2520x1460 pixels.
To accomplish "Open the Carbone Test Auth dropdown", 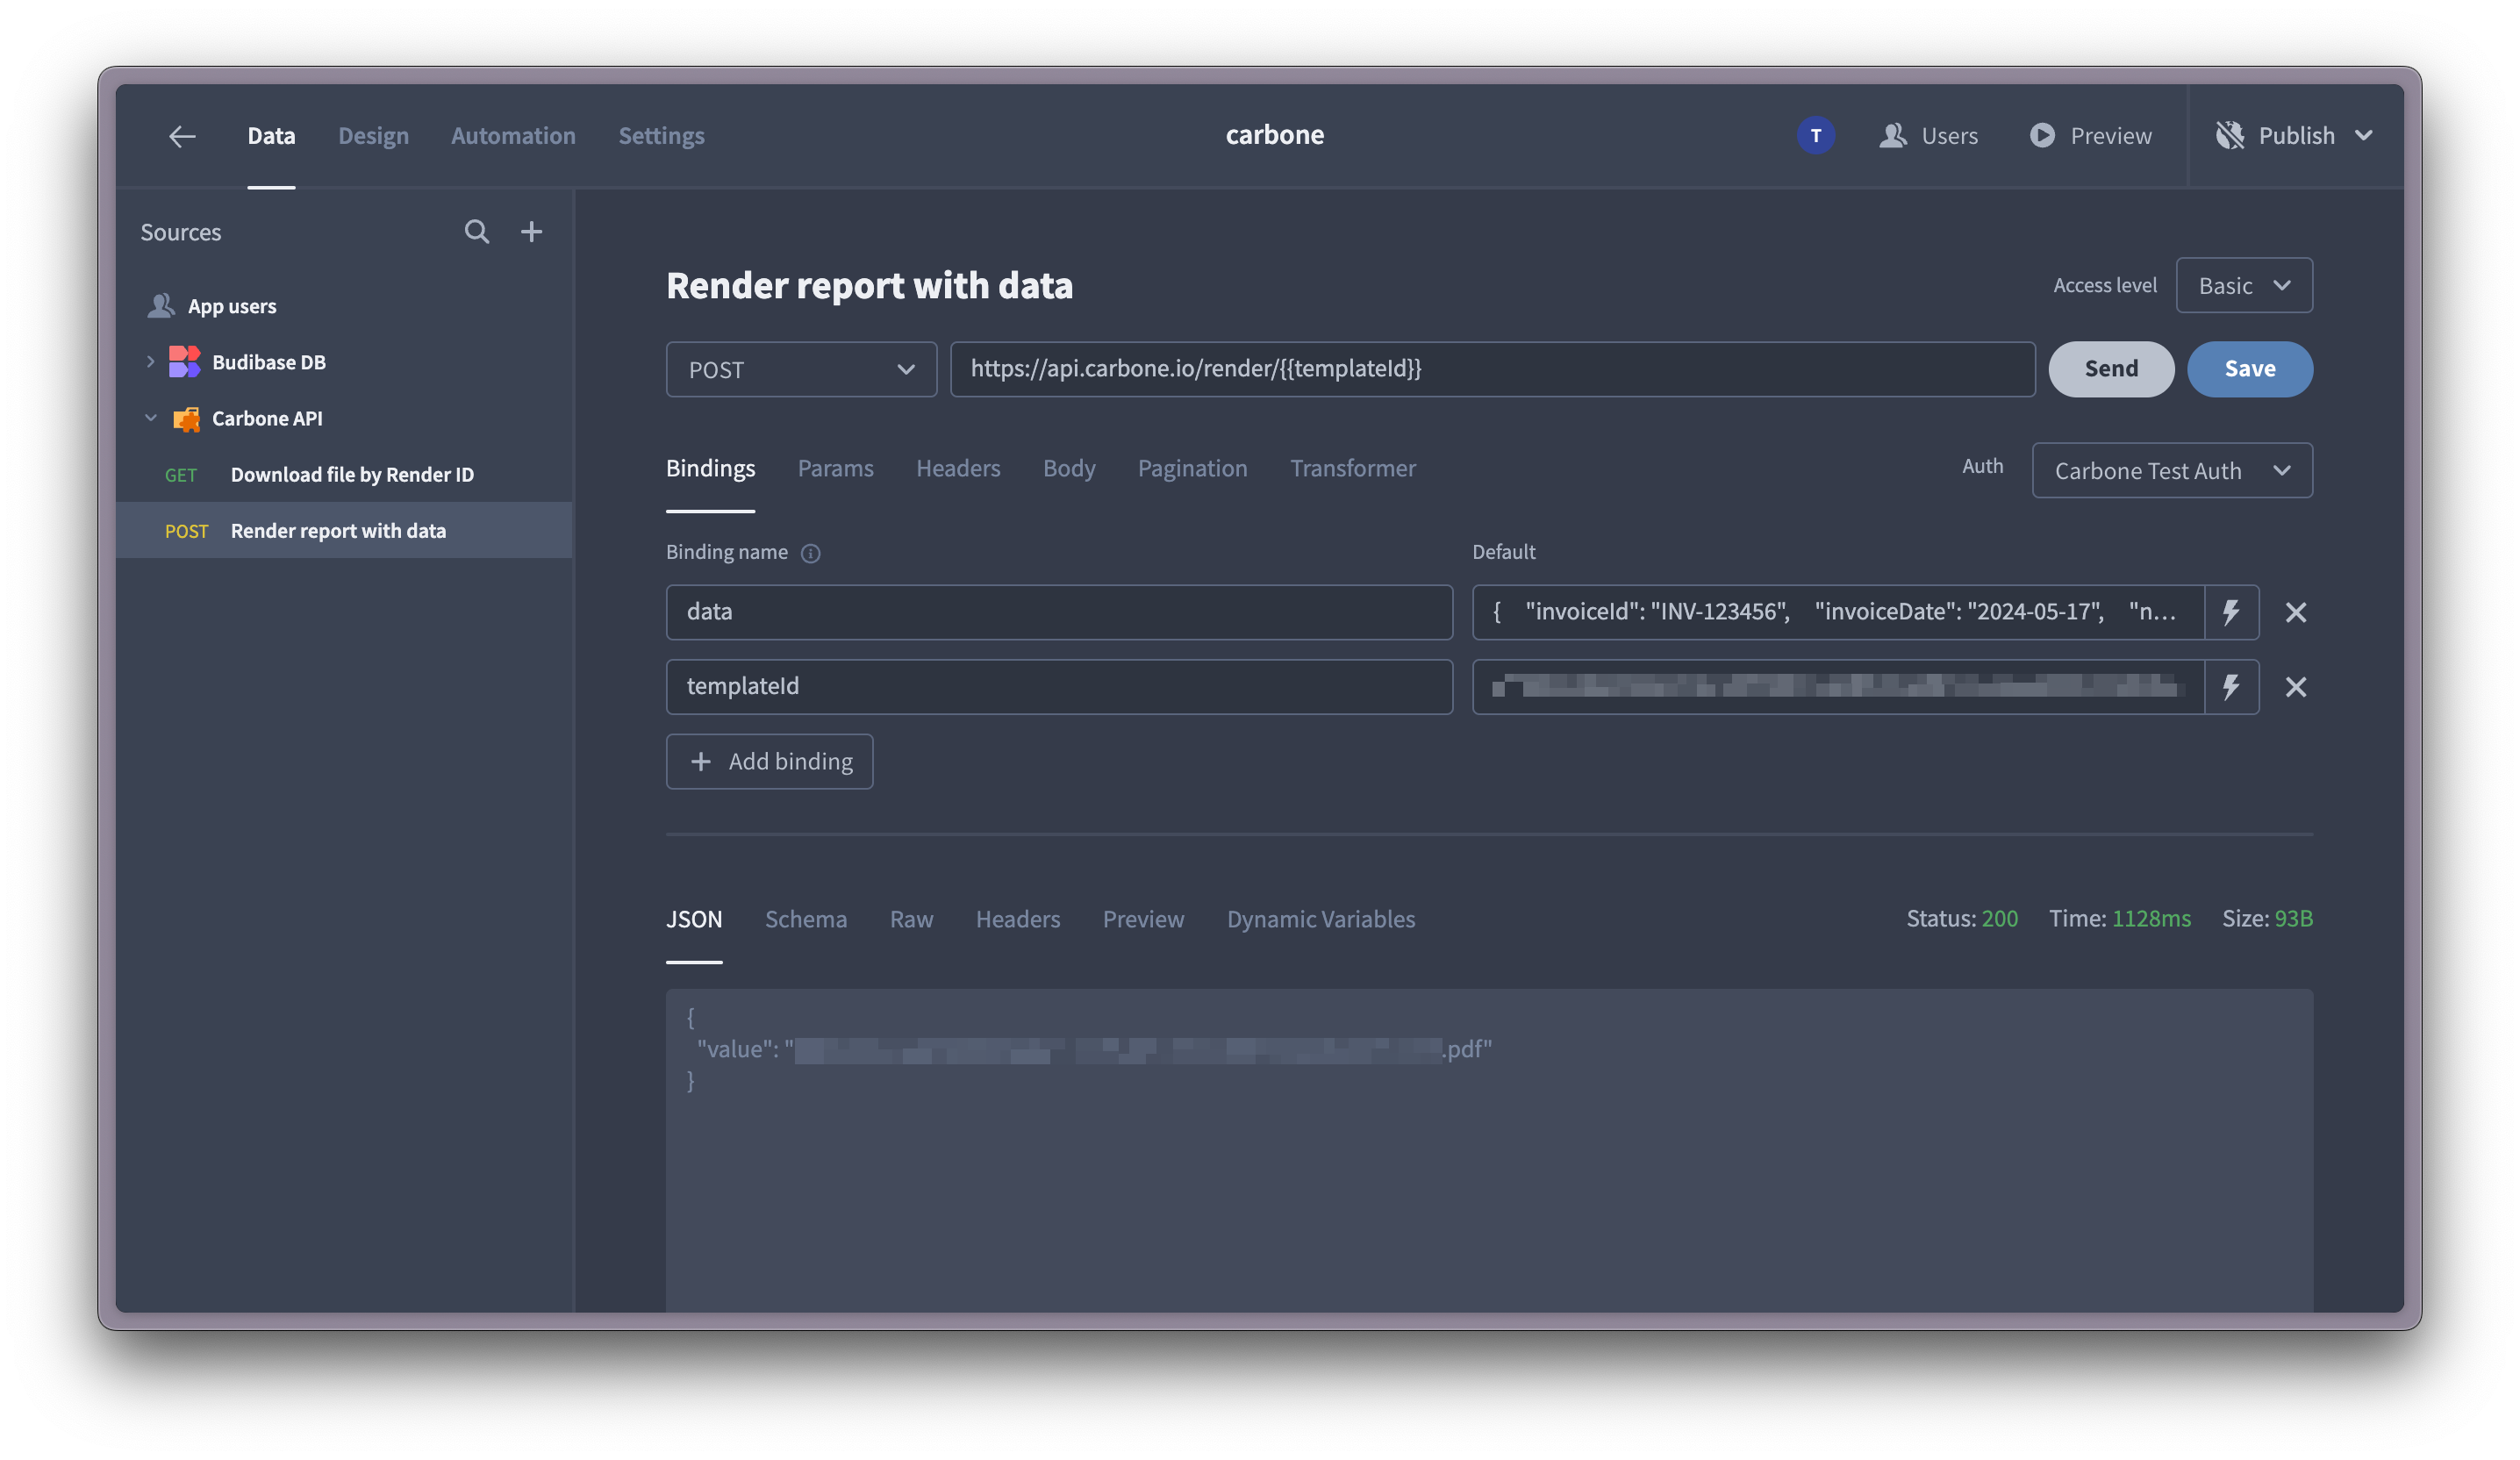I will (x=2172, y=471).
